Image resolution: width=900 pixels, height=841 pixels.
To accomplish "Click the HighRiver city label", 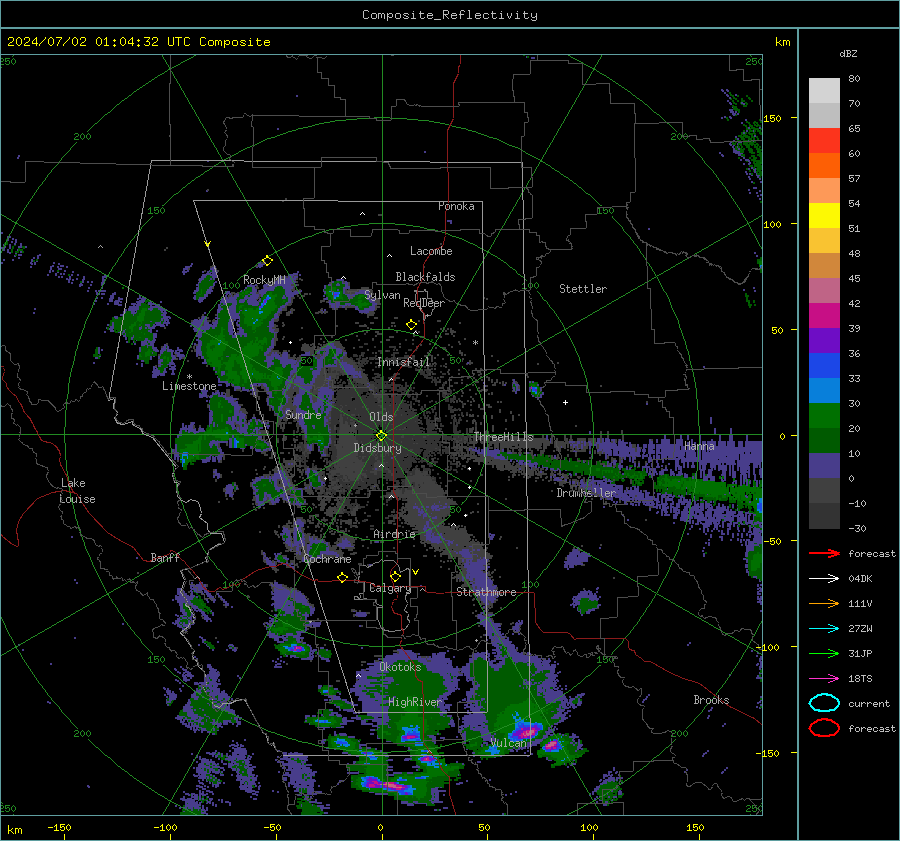I will pos(414,702).
